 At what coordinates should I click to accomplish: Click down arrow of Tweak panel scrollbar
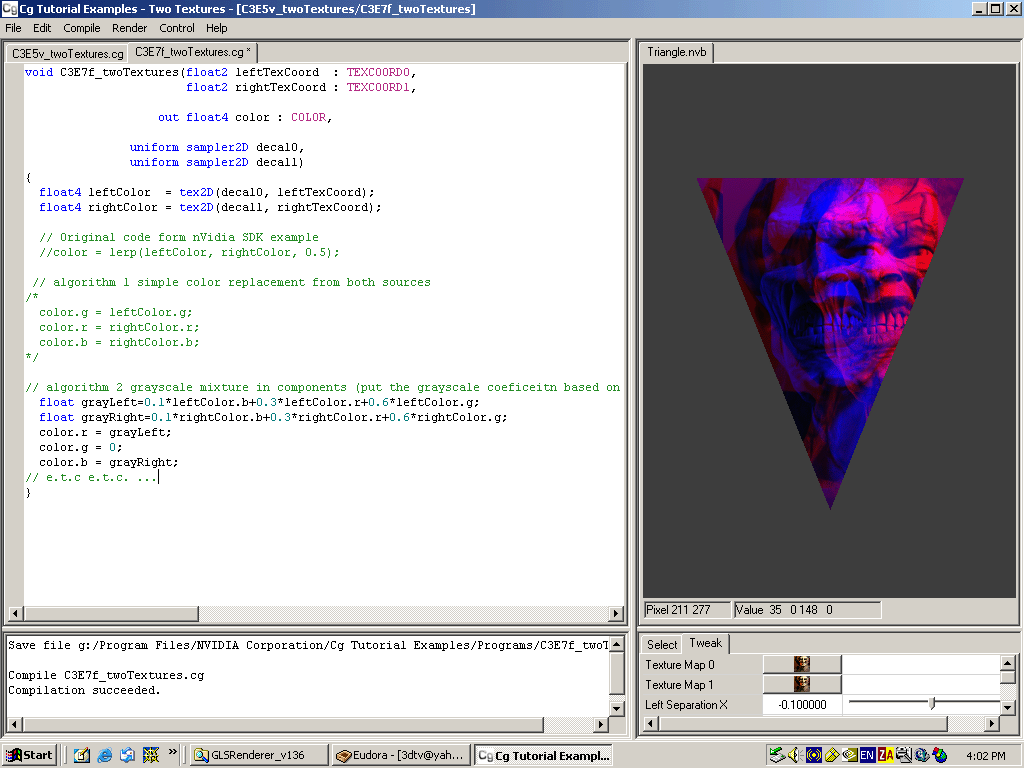tap(1007, 707)
